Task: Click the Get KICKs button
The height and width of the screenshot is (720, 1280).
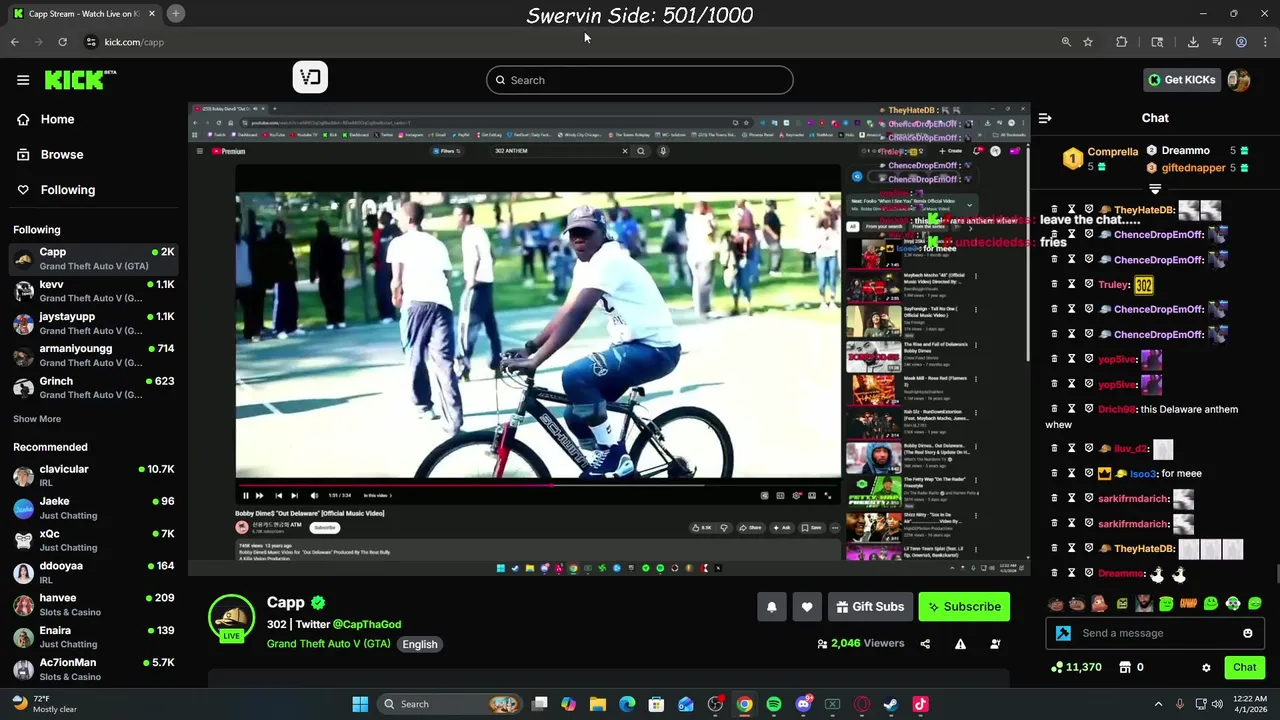Action: (1181, 80)
